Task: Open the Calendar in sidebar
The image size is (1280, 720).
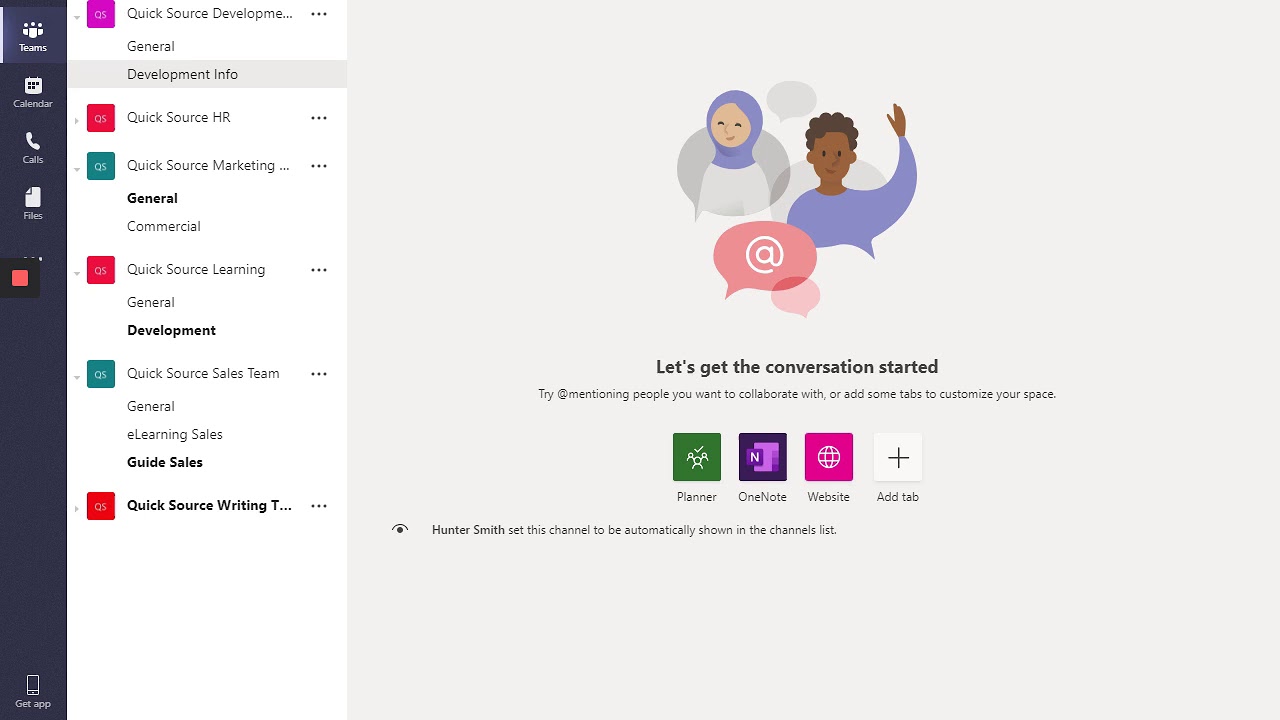Action: tap(33, 92)
